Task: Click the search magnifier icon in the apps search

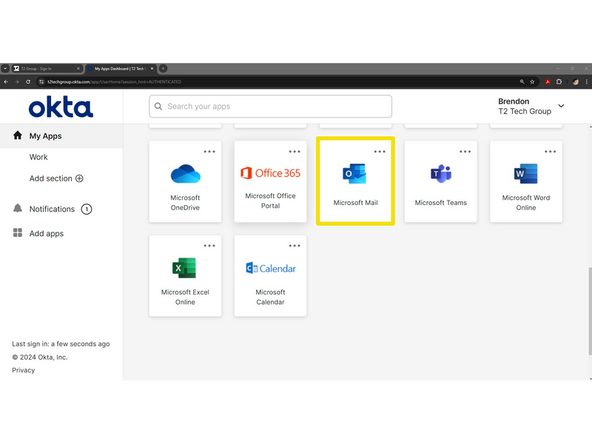Action: [158, 106]
